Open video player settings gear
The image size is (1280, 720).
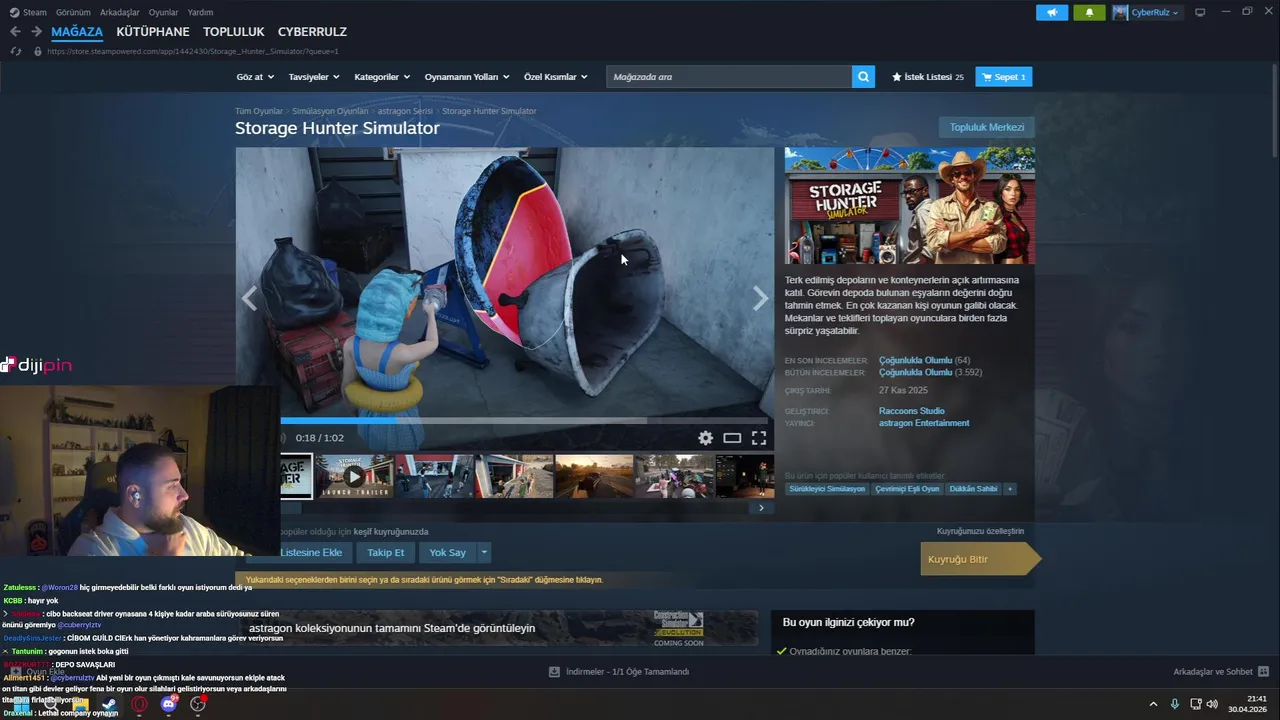(x=705, y=438)
